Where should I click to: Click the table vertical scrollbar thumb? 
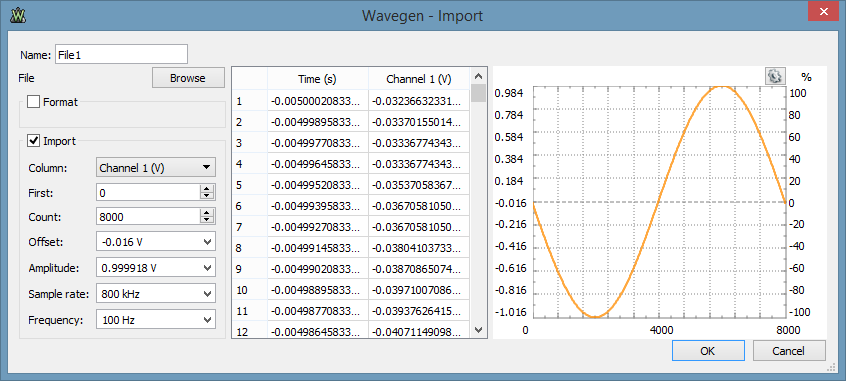coord(478,93)
